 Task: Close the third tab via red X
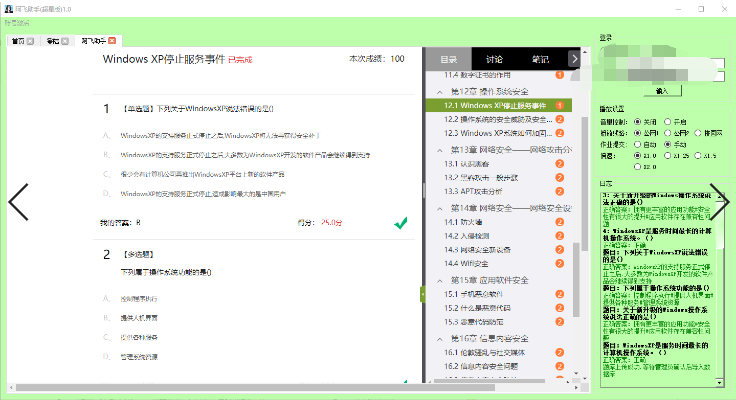point(112,41)
